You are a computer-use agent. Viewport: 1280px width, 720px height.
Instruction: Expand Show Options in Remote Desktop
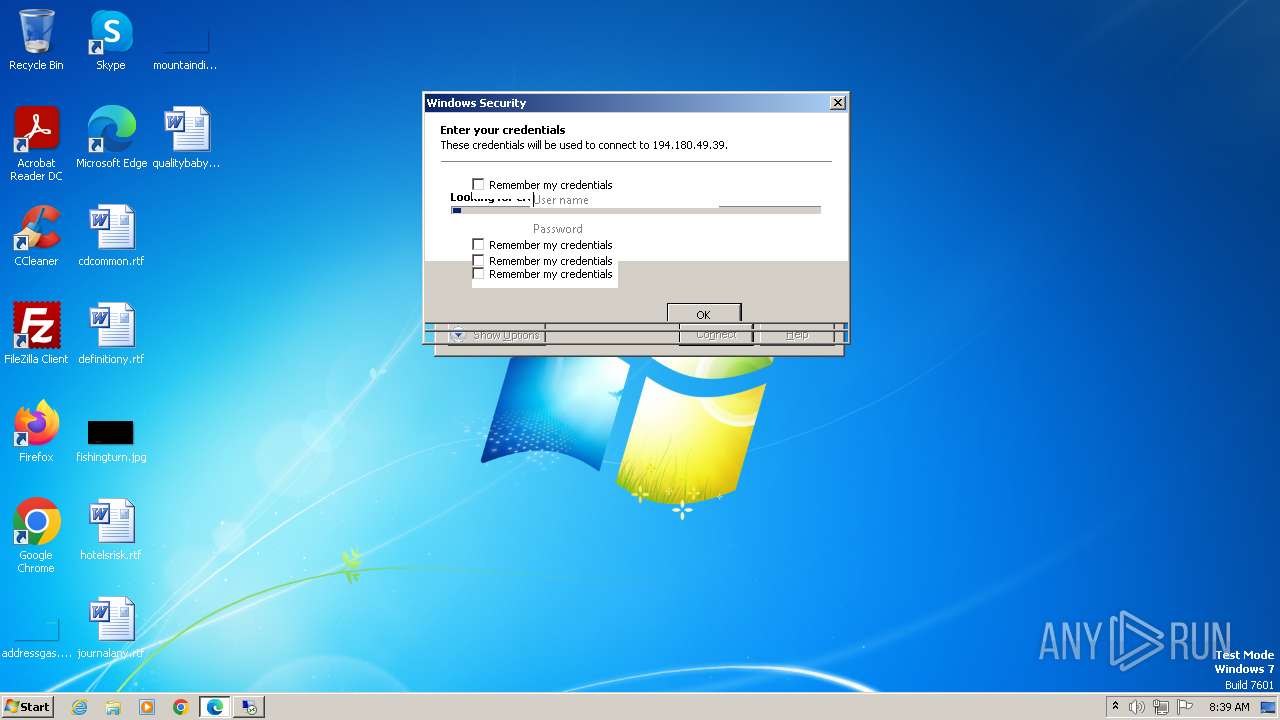[495, 335]
